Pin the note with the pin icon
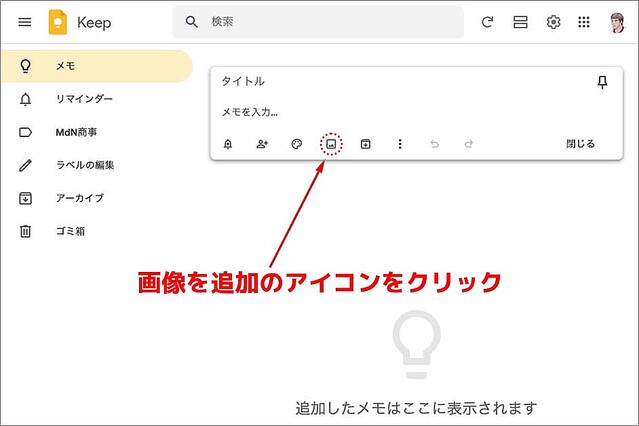This screenshot has width=639, height=426. point(602,82)
